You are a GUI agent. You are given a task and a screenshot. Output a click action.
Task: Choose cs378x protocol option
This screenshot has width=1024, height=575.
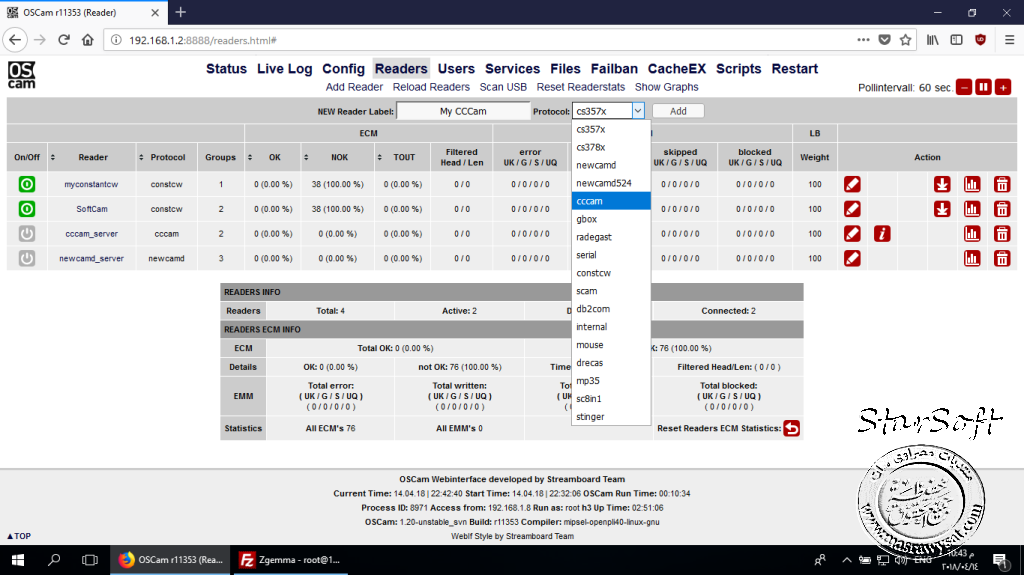tap(611, 147)
